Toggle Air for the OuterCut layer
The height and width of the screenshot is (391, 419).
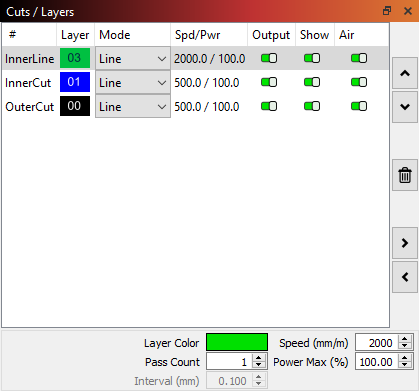pyautogui.click(x=359, y=106)
